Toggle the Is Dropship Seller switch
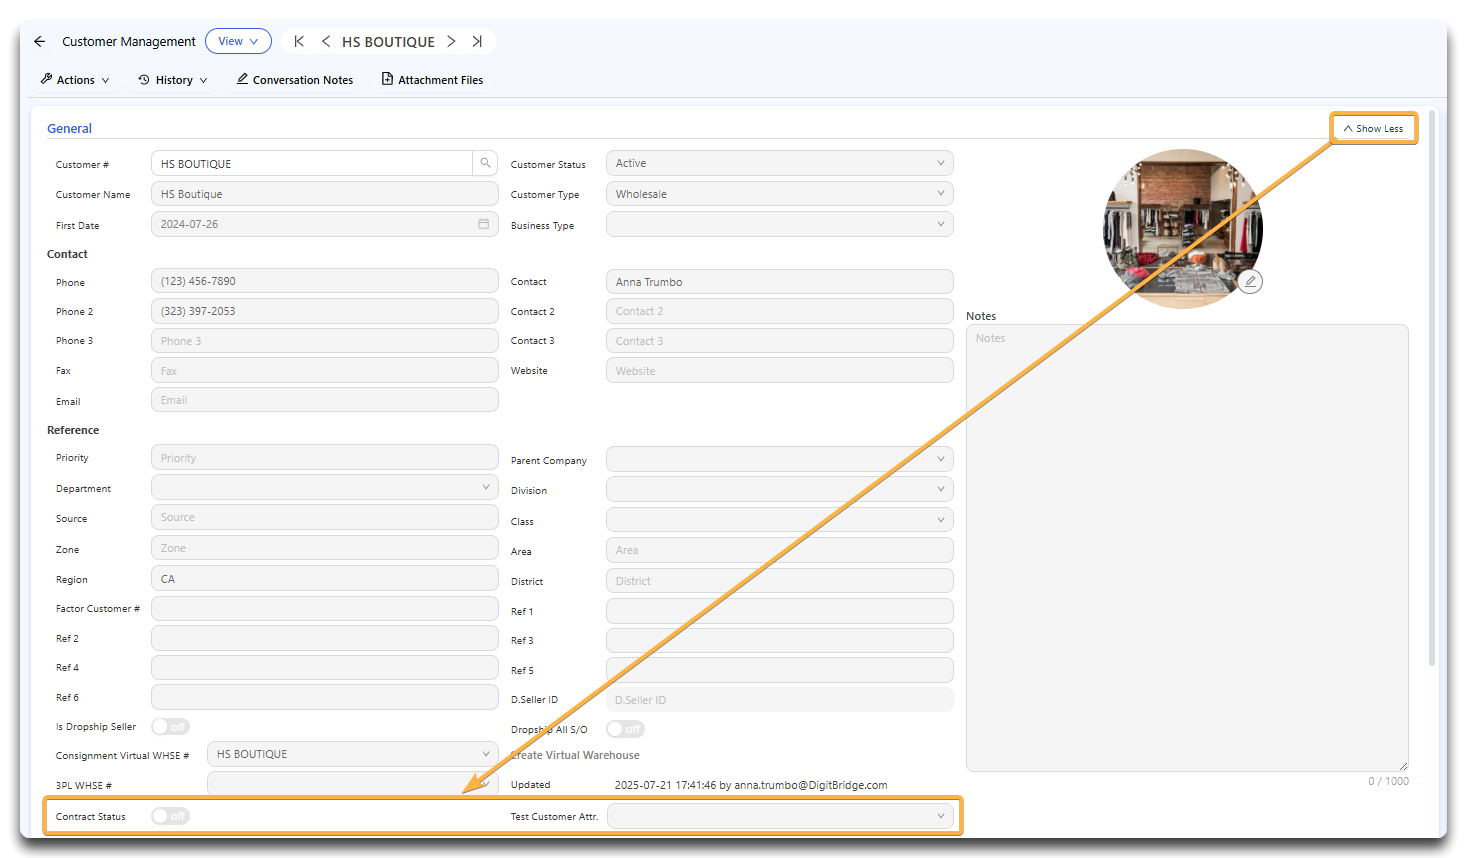Screen dimensions: 1467x858 click(170, 727)
